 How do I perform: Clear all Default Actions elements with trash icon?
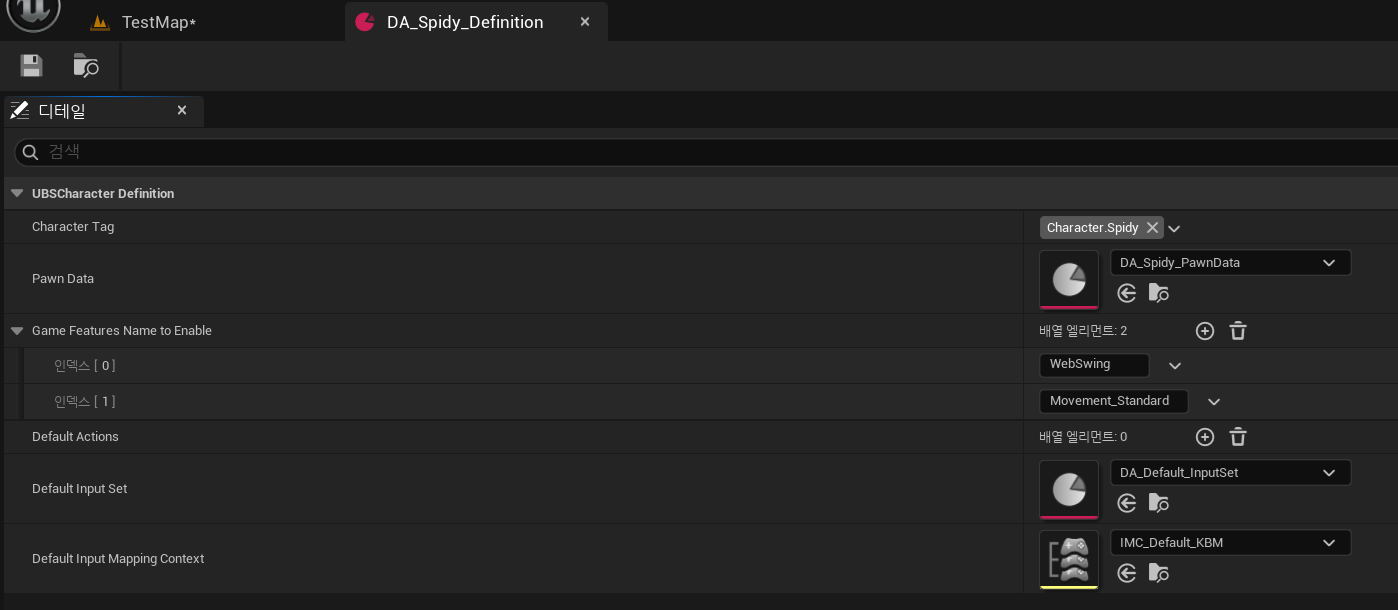click(1238, 437)
